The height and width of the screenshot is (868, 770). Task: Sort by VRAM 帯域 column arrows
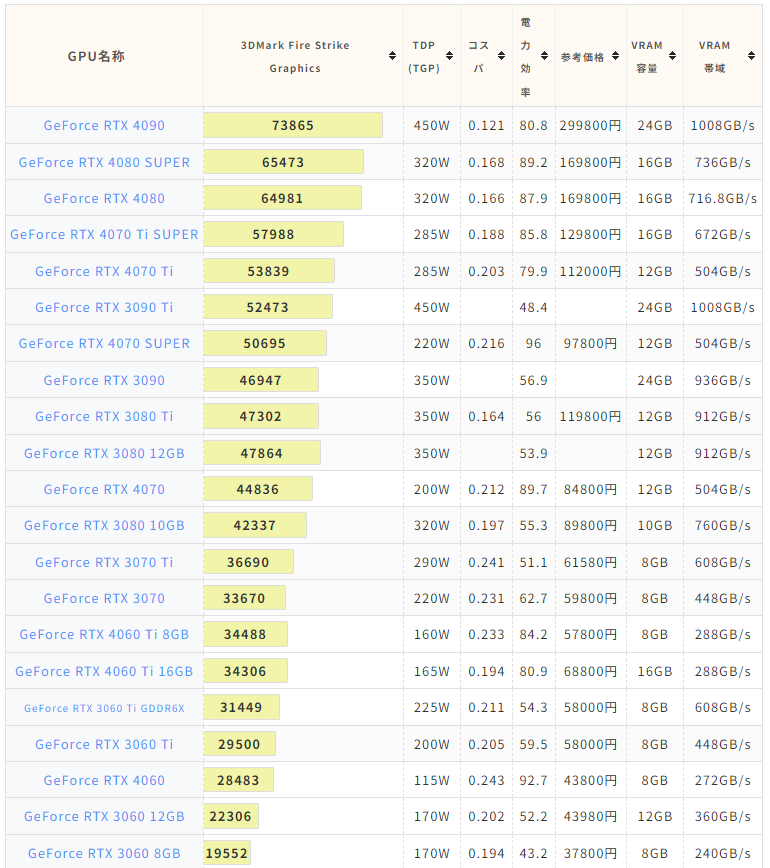tap(751, 56)
